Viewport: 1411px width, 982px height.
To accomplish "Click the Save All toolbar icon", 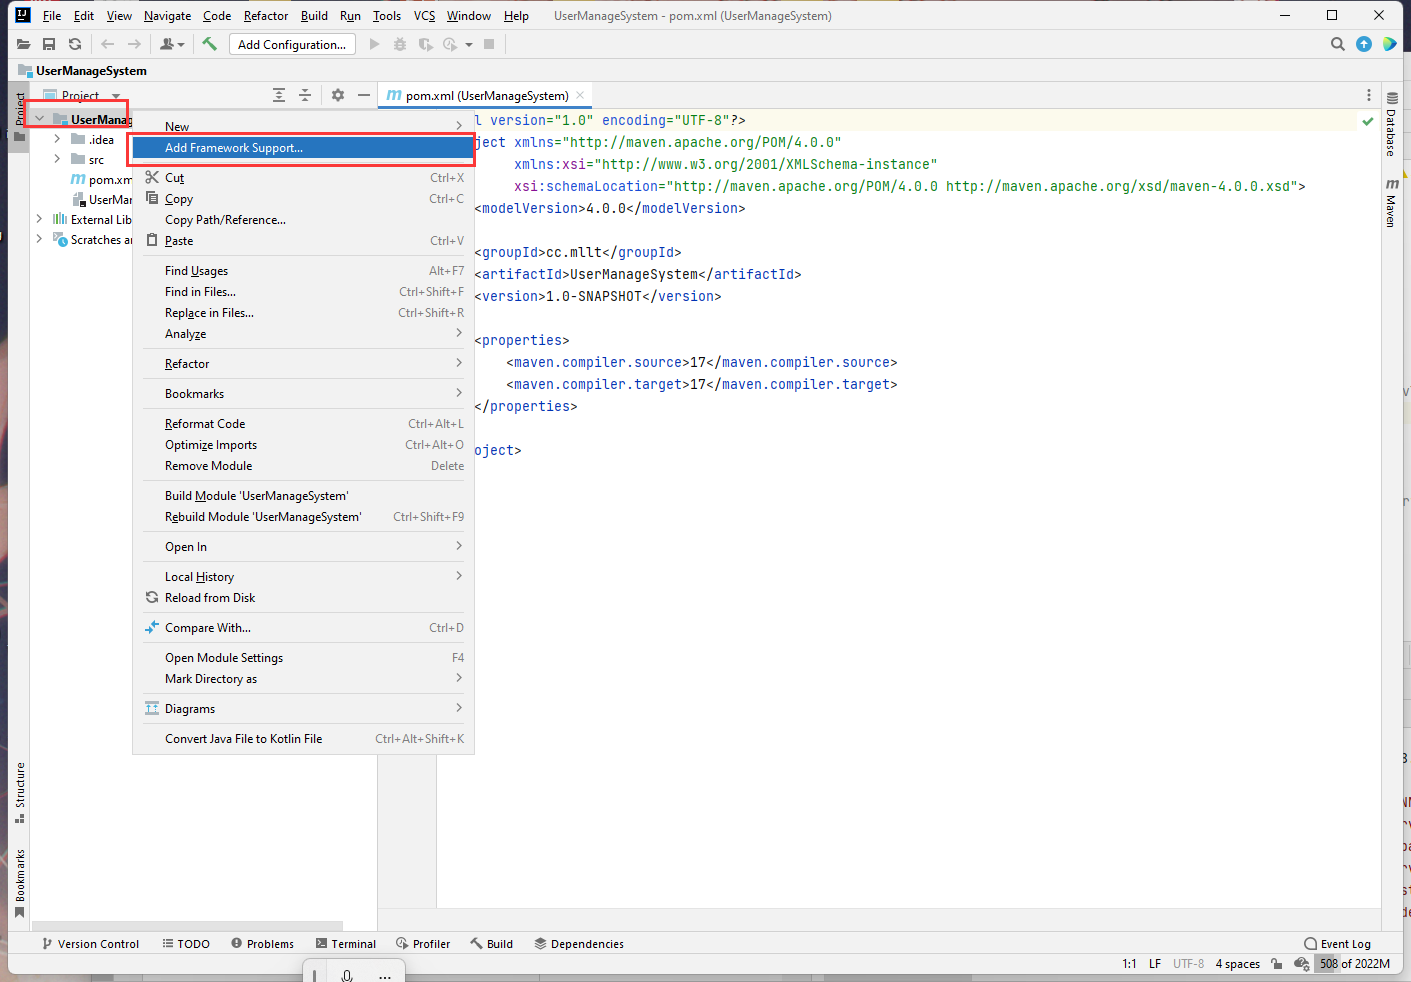I will click(x=49, y=44).
